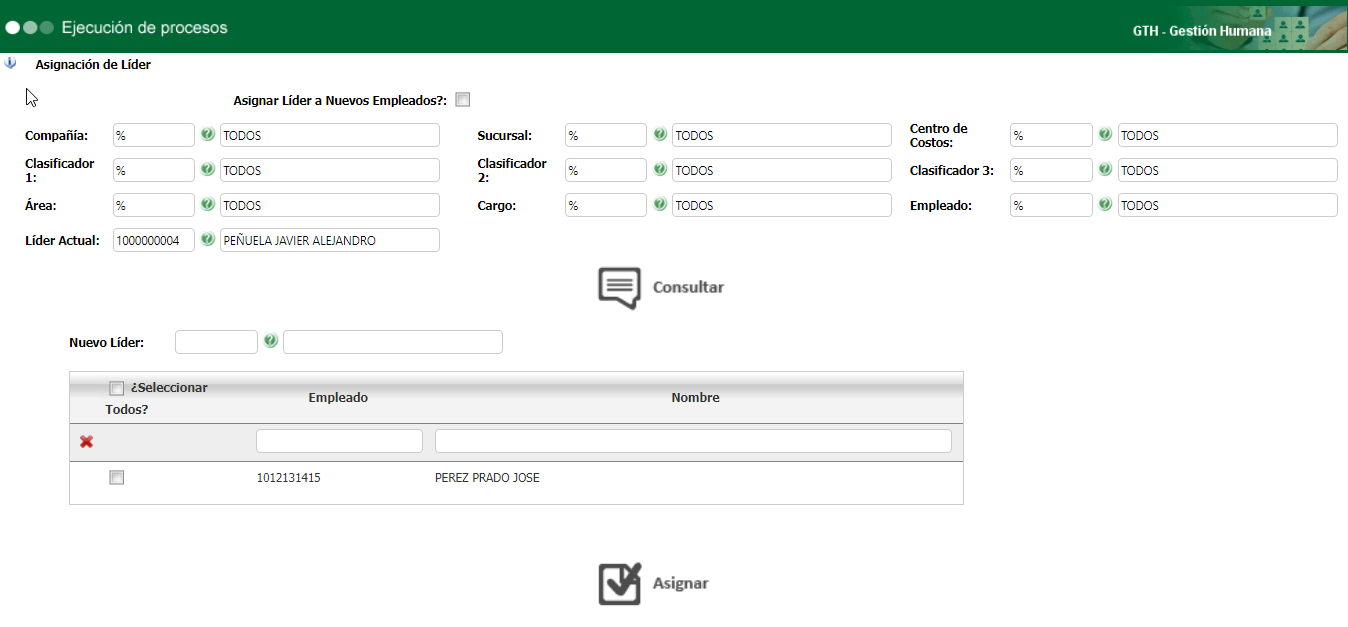Open lookup icon next to Sucursal field
1348x627 pixels.
click(x=660, y=135)
